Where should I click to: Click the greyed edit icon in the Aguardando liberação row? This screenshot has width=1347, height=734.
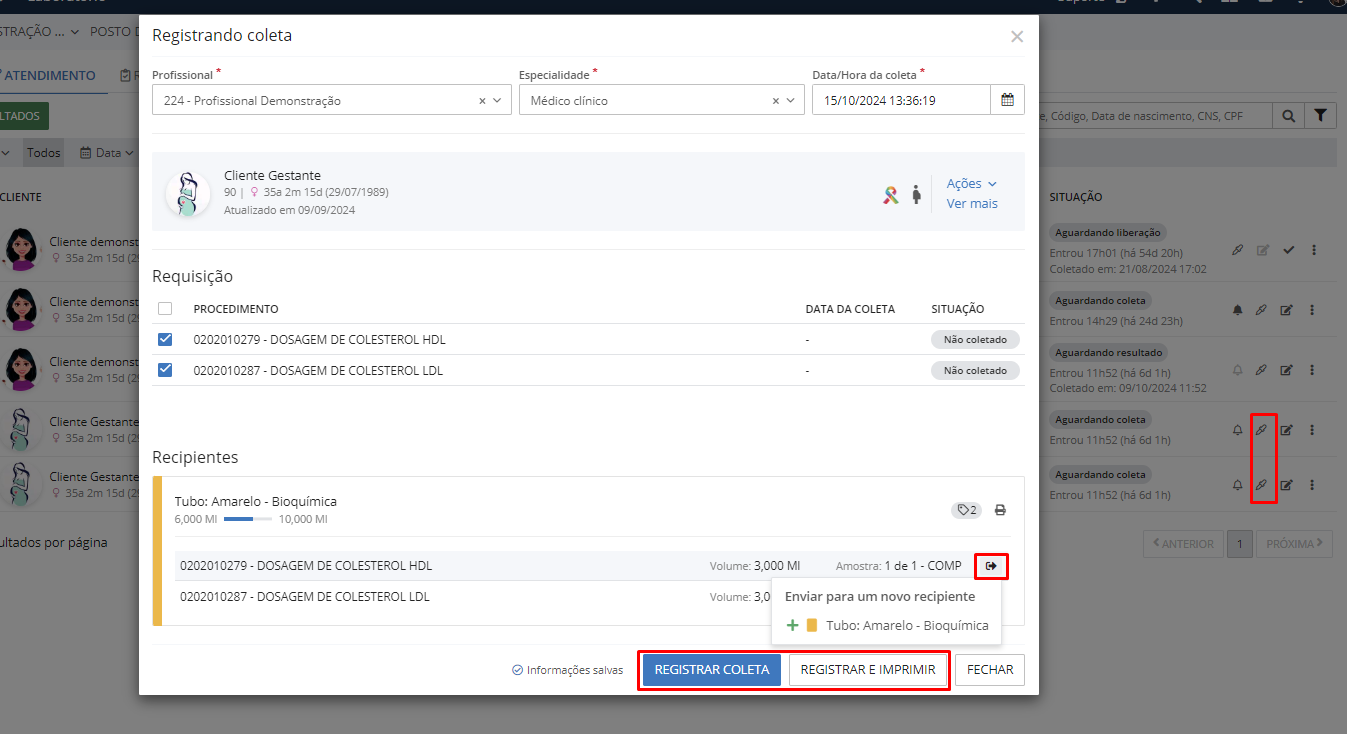point(1263,250)
